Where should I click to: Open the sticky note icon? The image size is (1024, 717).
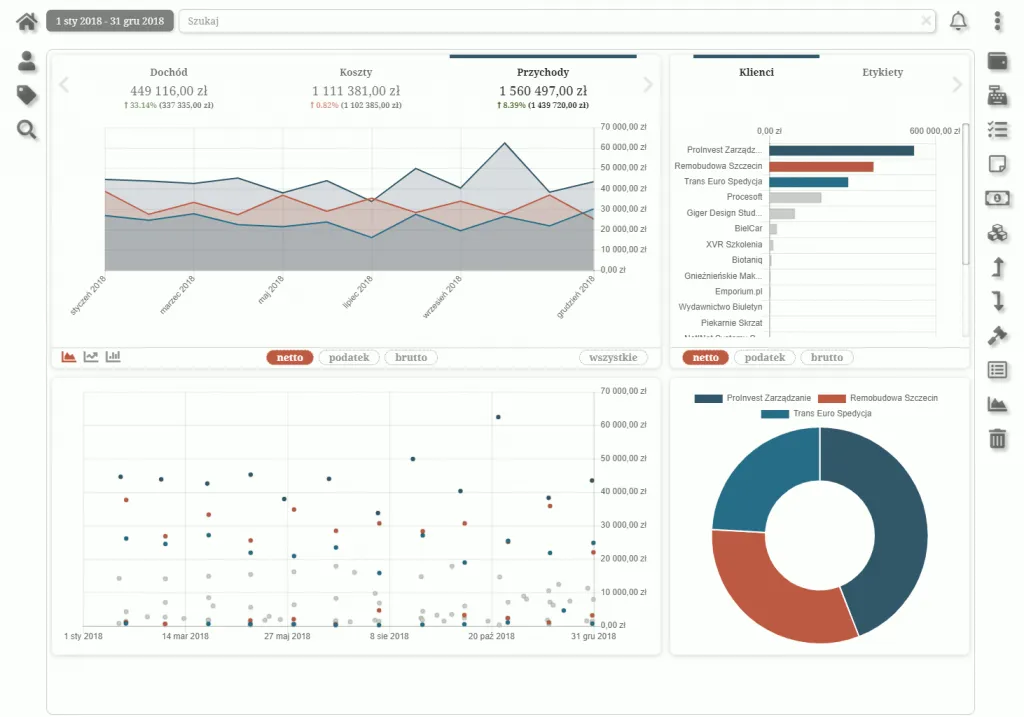997,164
